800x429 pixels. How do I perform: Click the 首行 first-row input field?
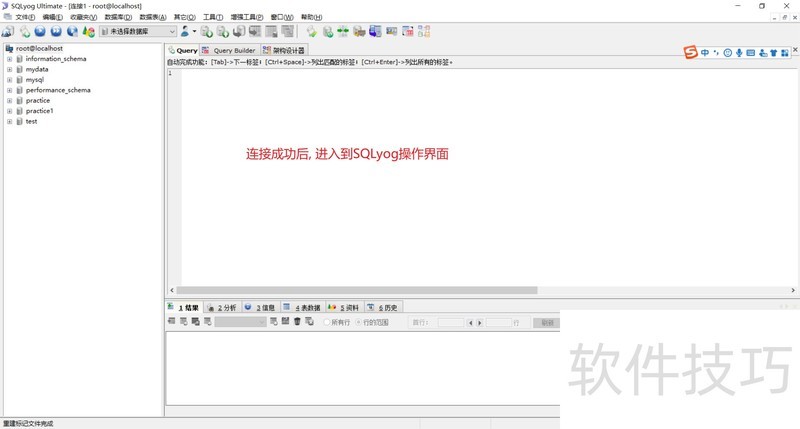click(x=451, y=323)
